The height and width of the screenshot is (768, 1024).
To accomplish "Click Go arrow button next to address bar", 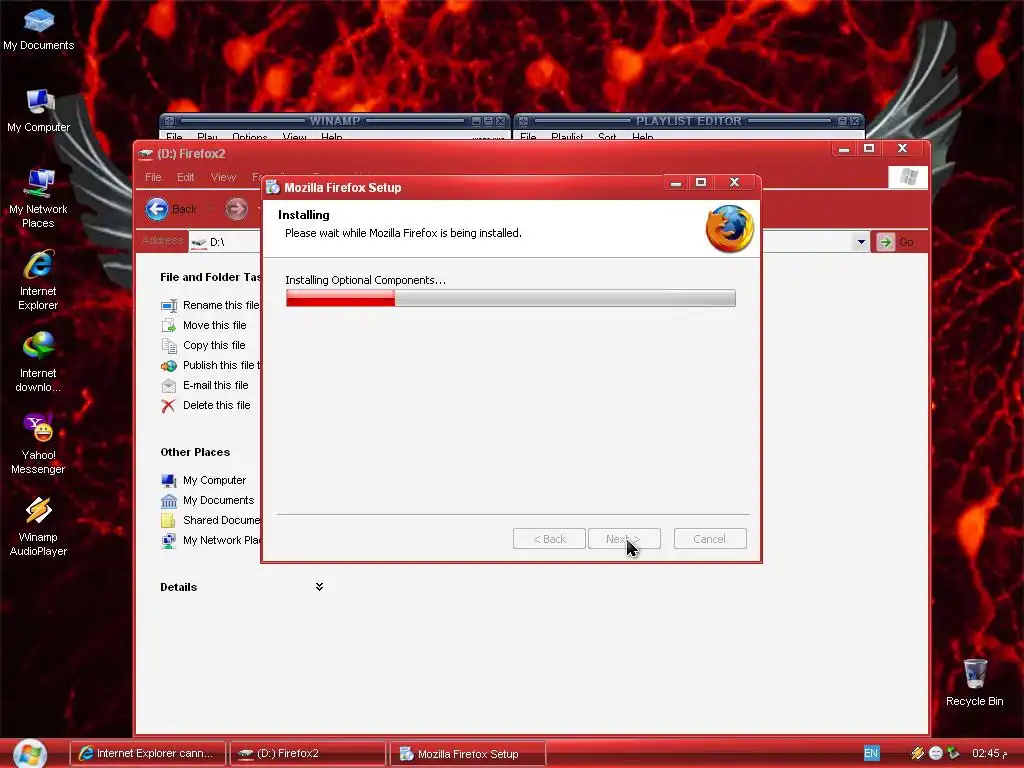I will [x=886, y=242].
